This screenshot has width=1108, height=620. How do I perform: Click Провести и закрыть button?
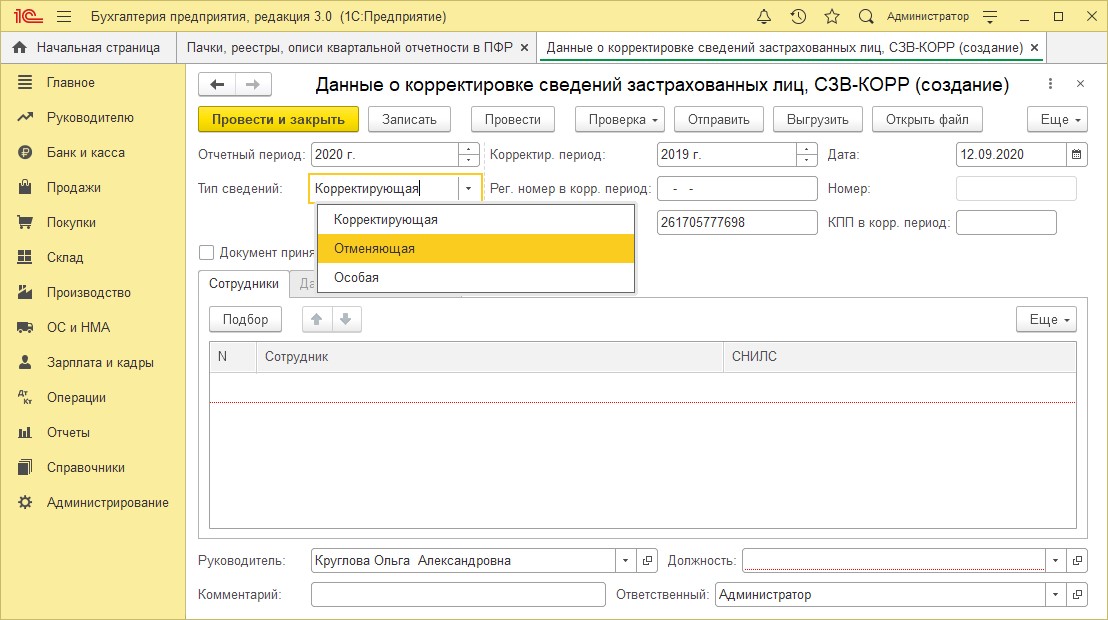point(278,119)
